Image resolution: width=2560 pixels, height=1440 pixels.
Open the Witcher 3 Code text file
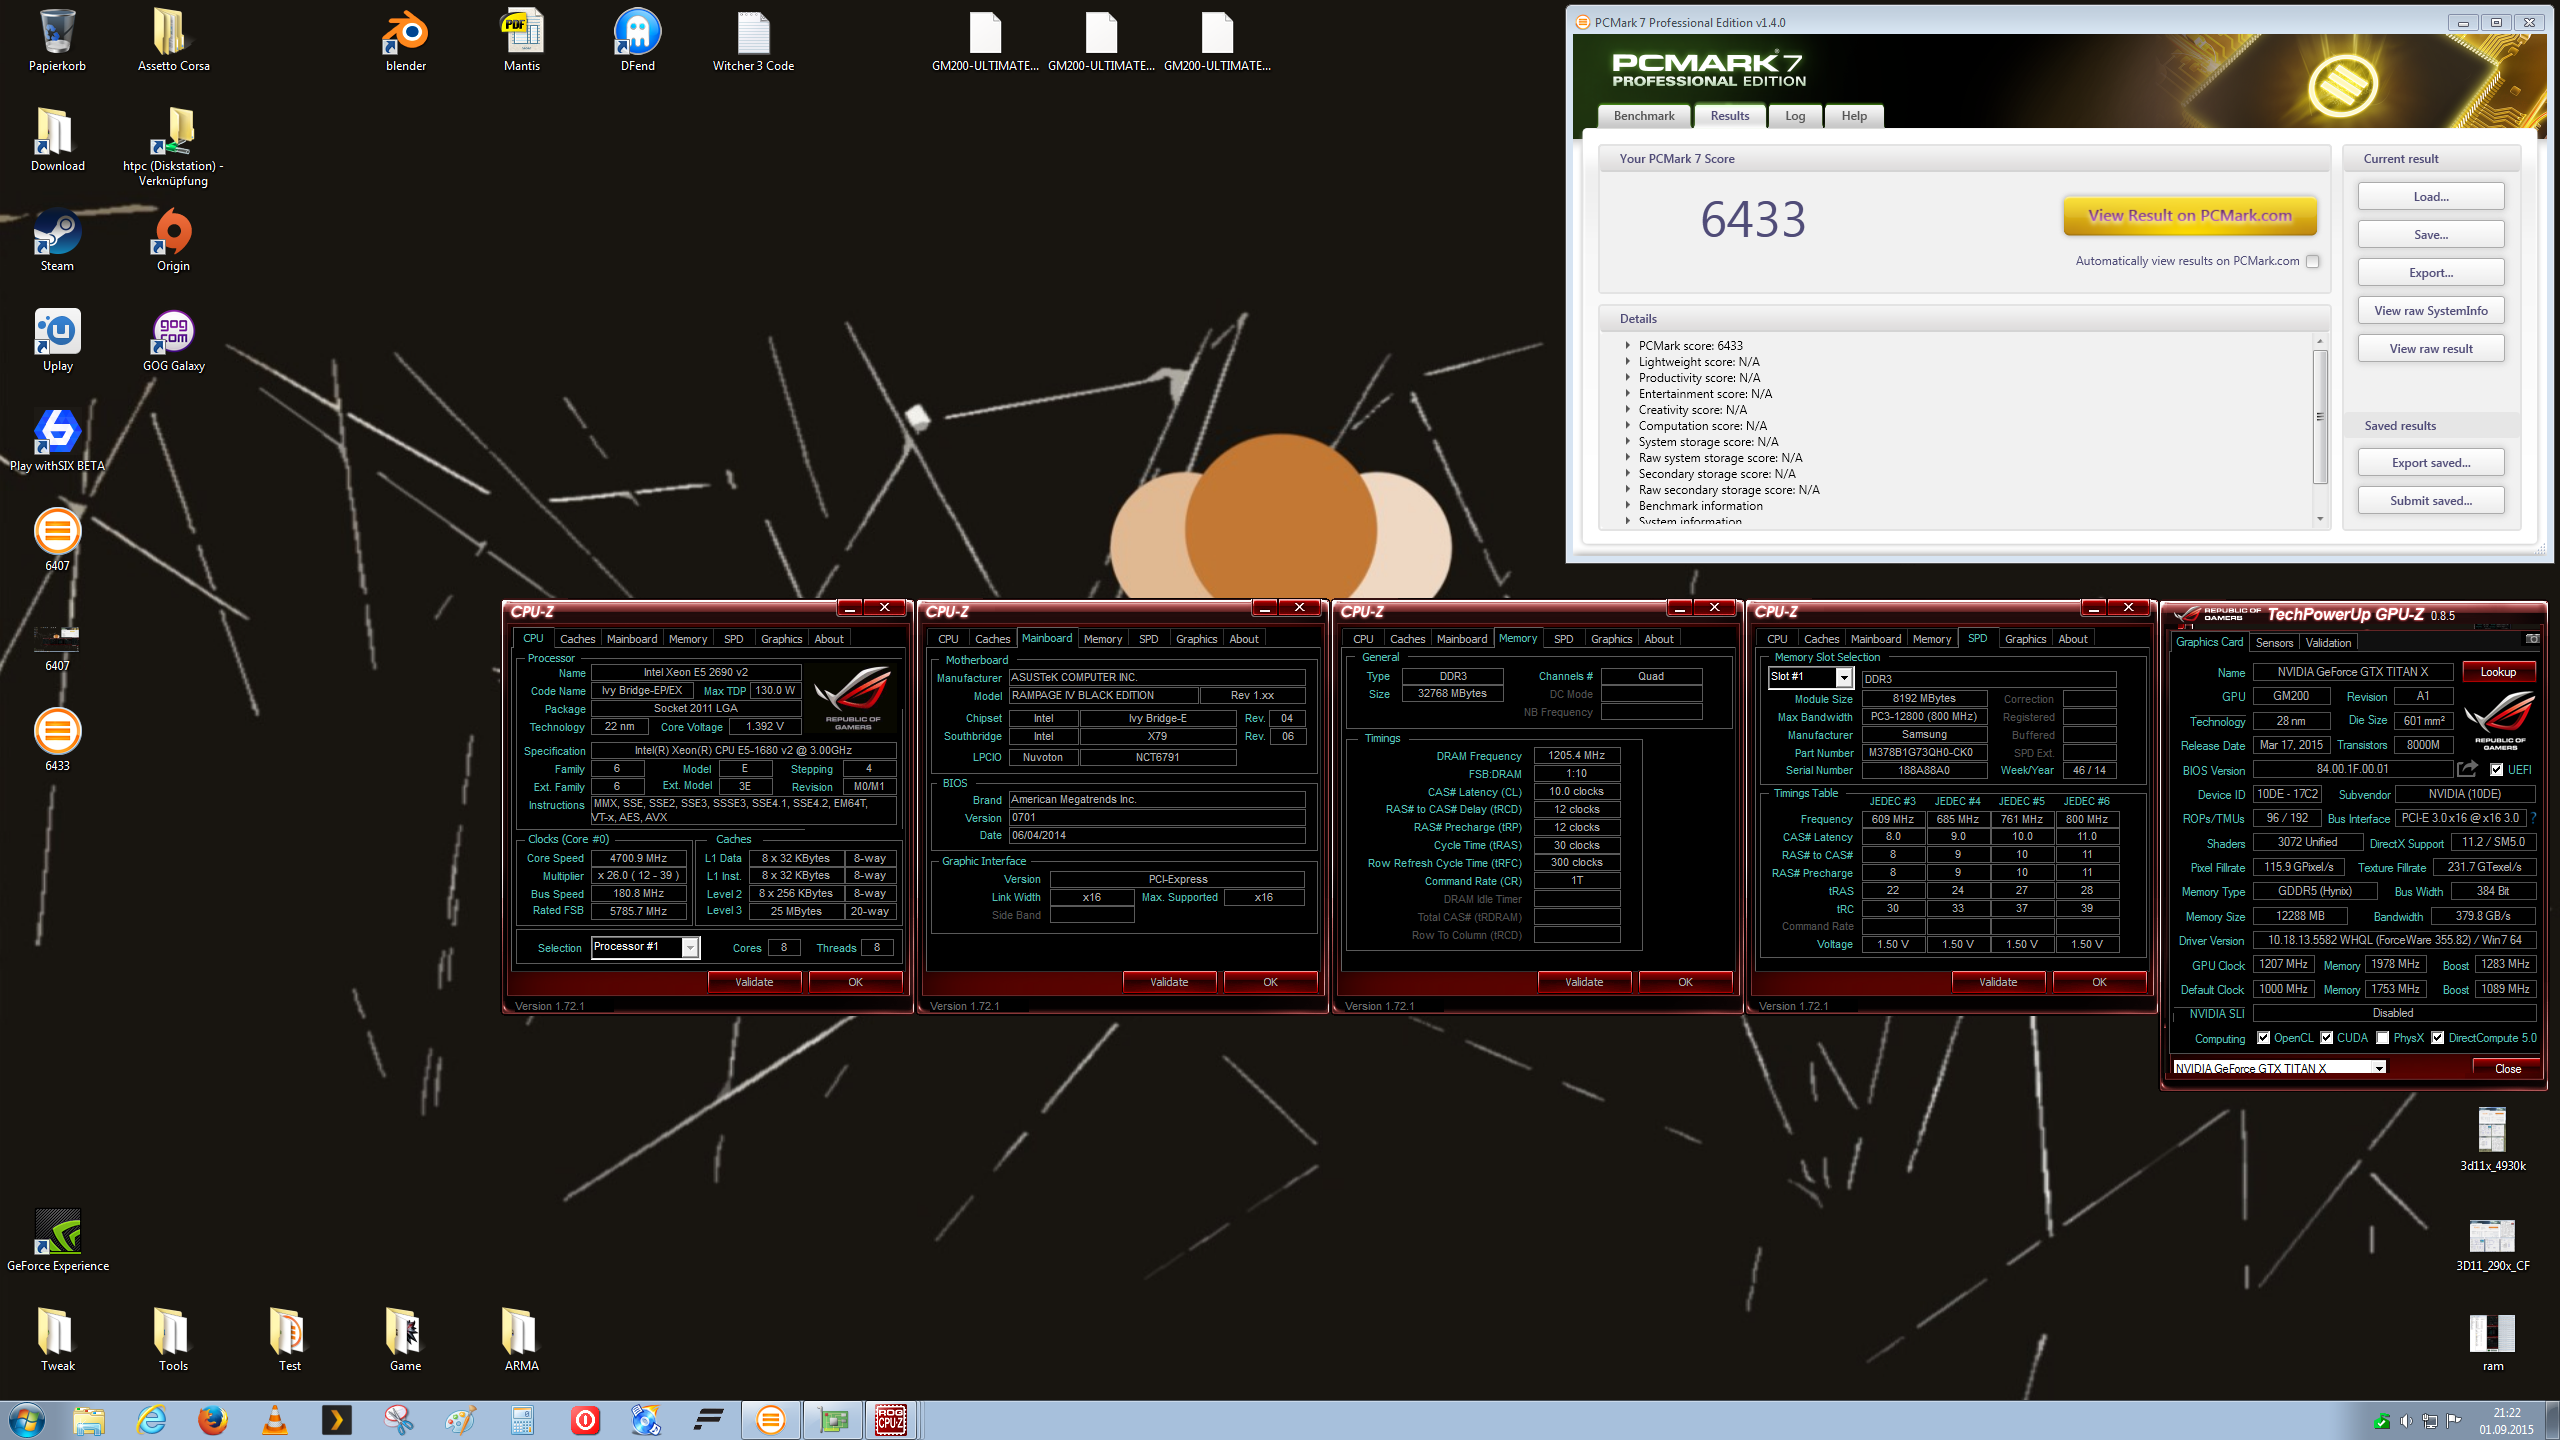(753, 41)
